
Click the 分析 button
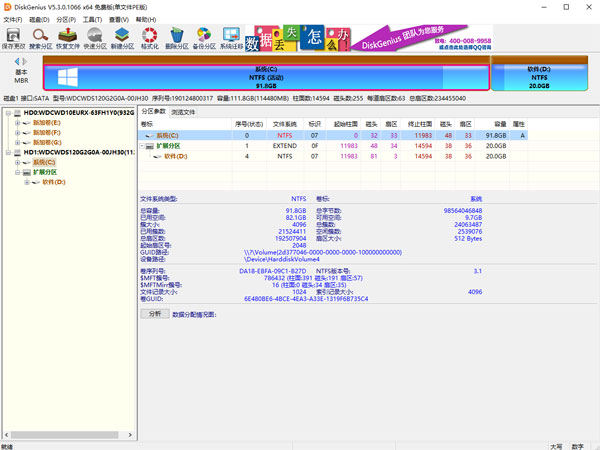(155, 313)
